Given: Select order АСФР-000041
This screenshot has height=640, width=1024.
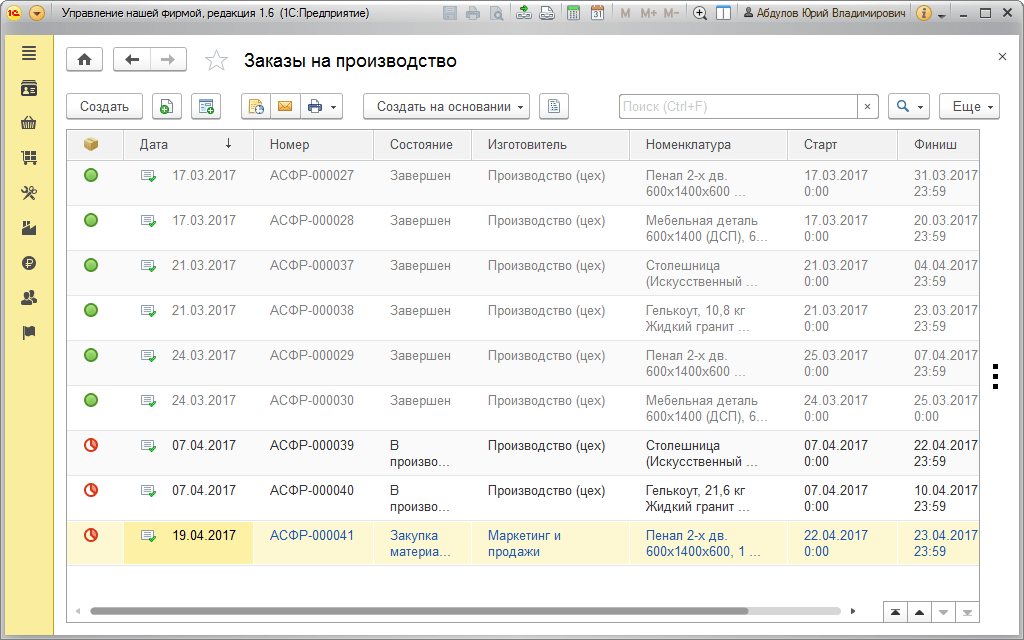Looking at the screenshot, I should [x=522, y=543].
